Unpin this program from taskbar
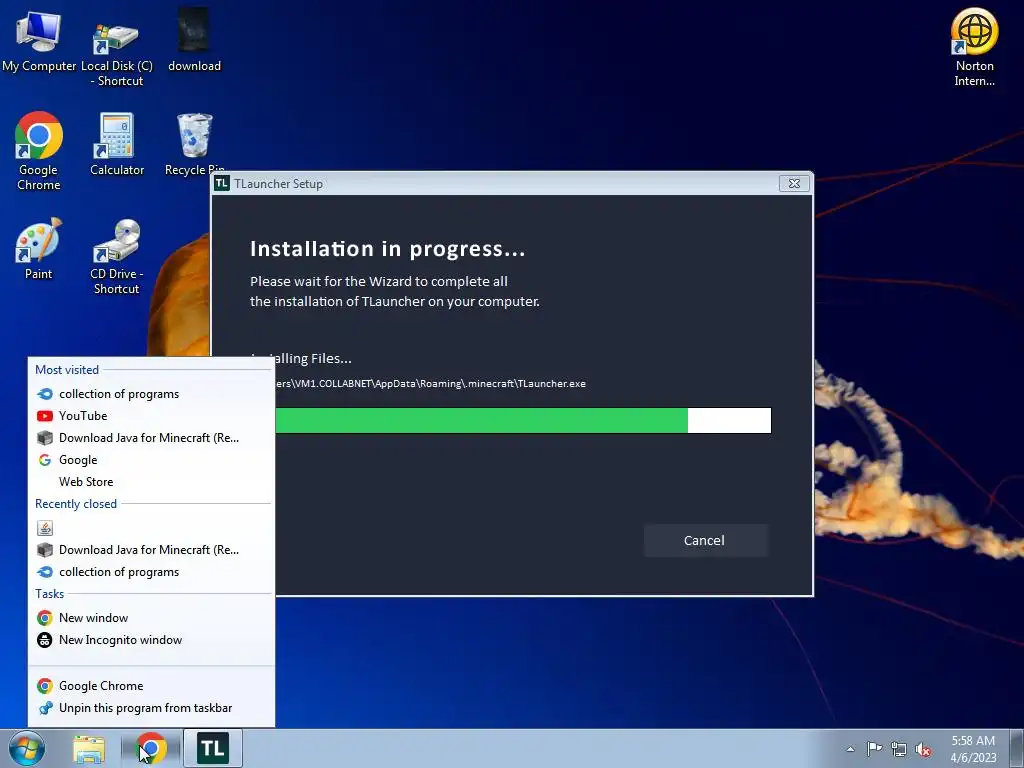This screenshot has height=768, width=1024. point(152,708)
